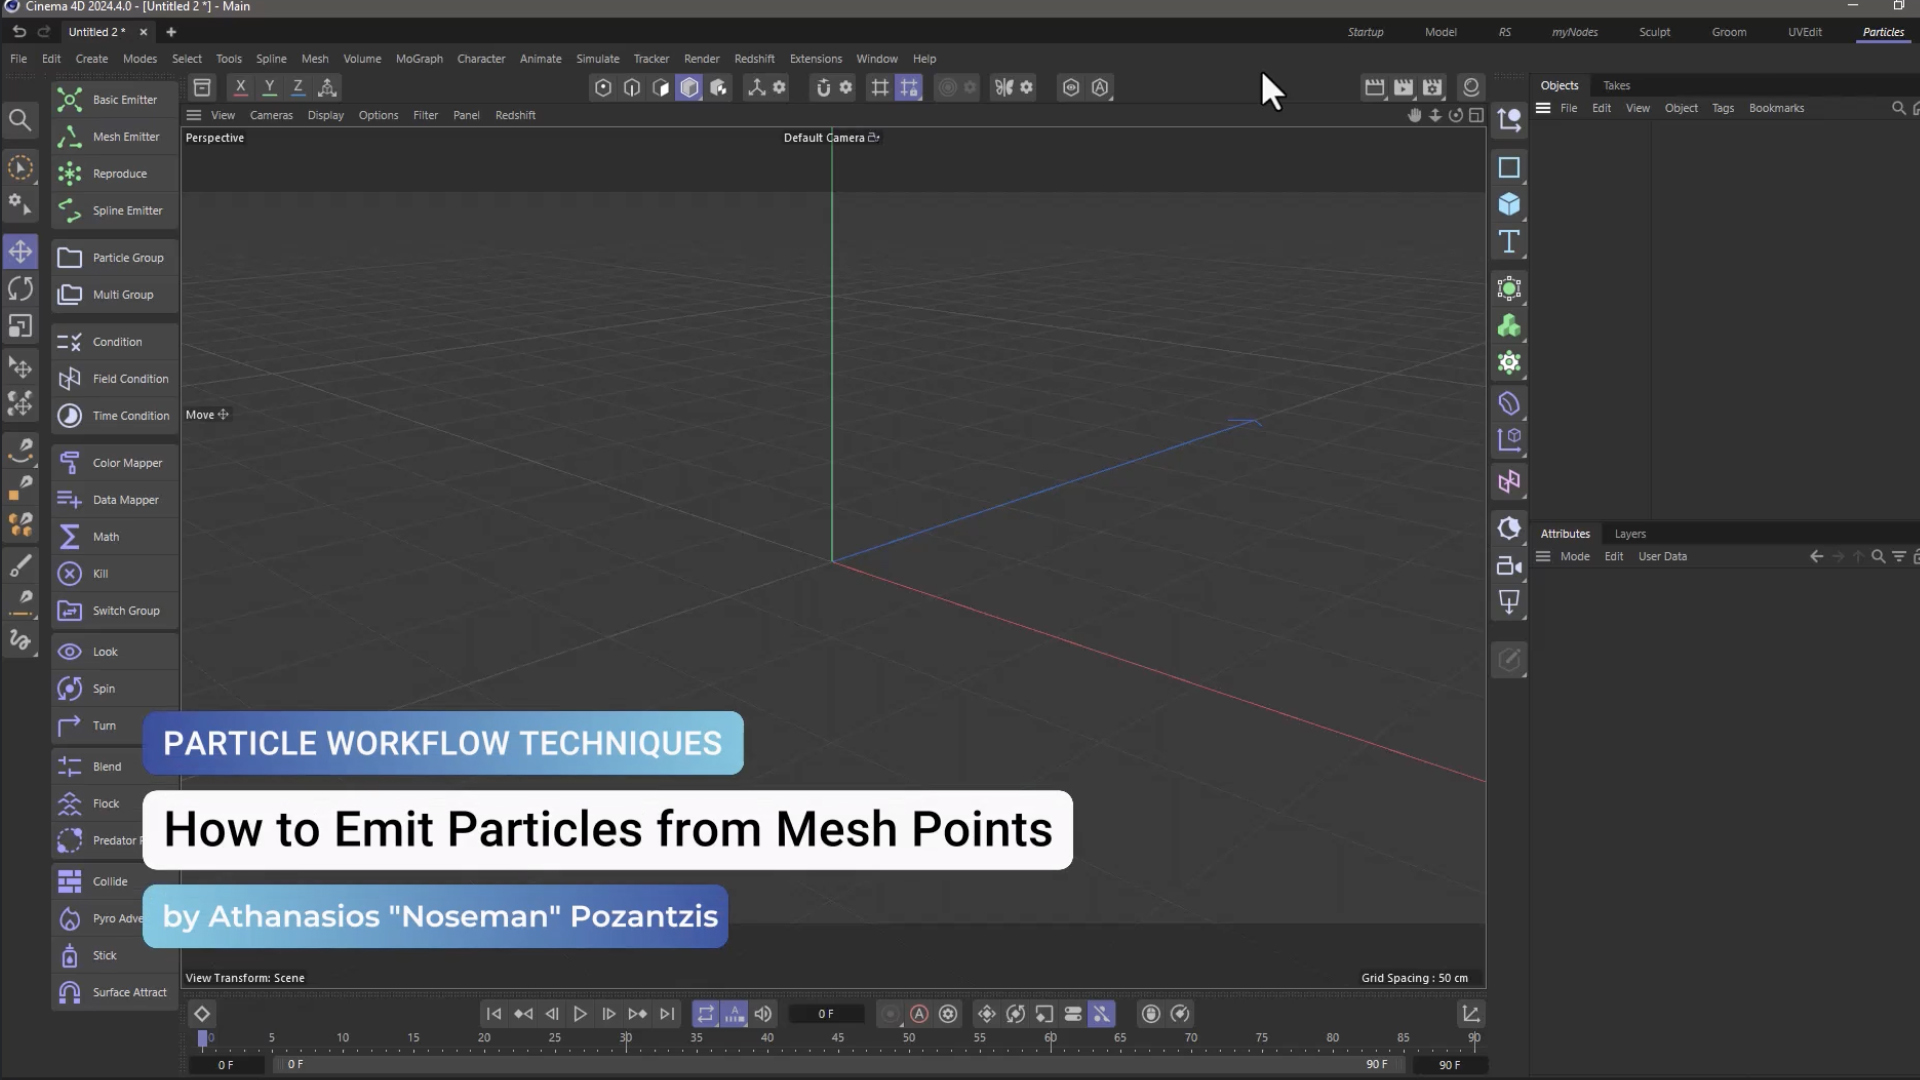1920x1080 pixels.
Task: Create a Particle Group
Action: pyautogui.click(x=115, y=258)
